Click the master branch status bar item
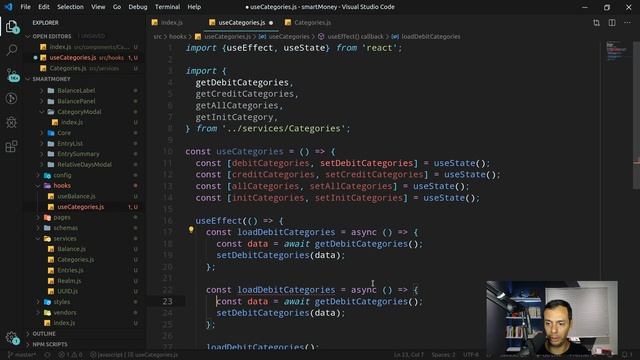The image size is (640, 360). coord(22,355)
